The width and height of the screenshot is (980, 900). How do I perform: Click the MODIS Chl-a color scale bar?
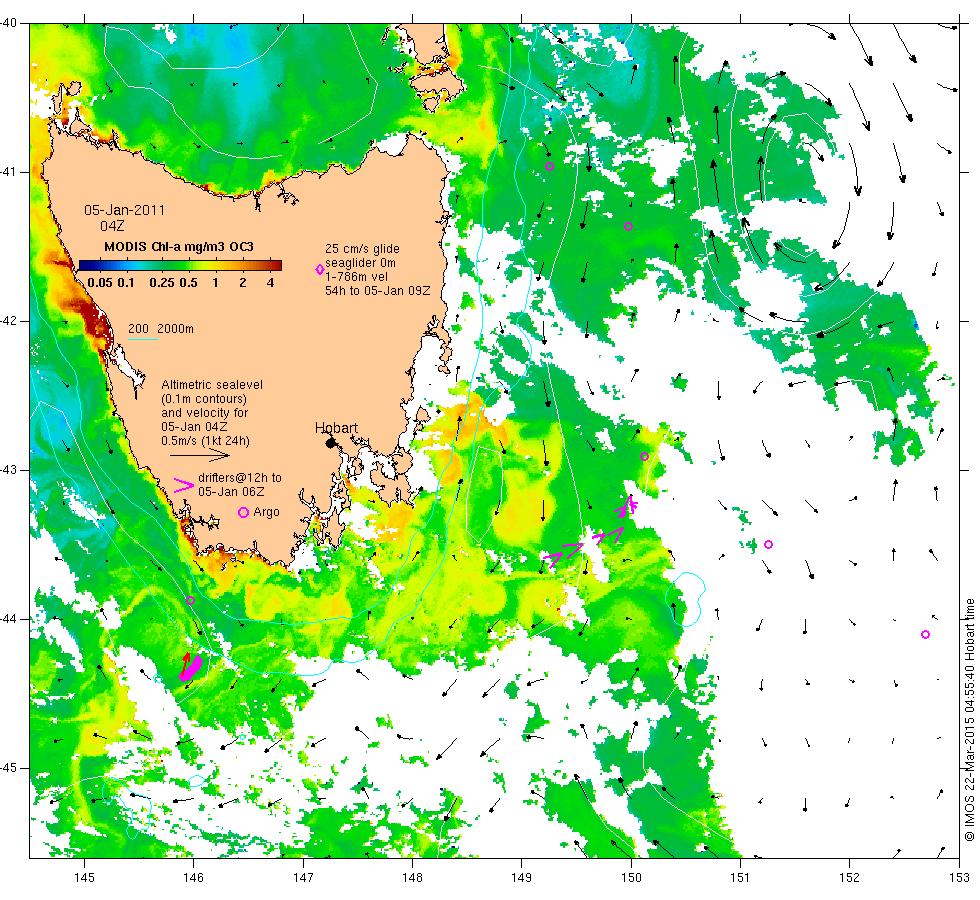tap(180, 265)
